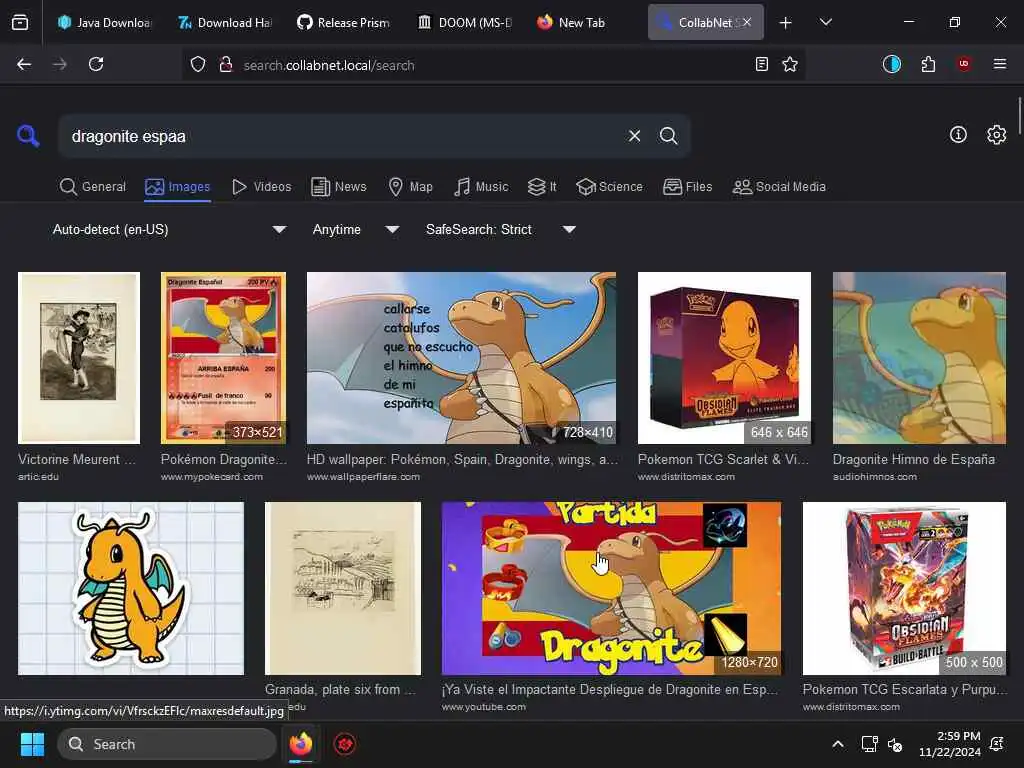Open Dragonite Himno de España thumbnail

pos(920,358)
